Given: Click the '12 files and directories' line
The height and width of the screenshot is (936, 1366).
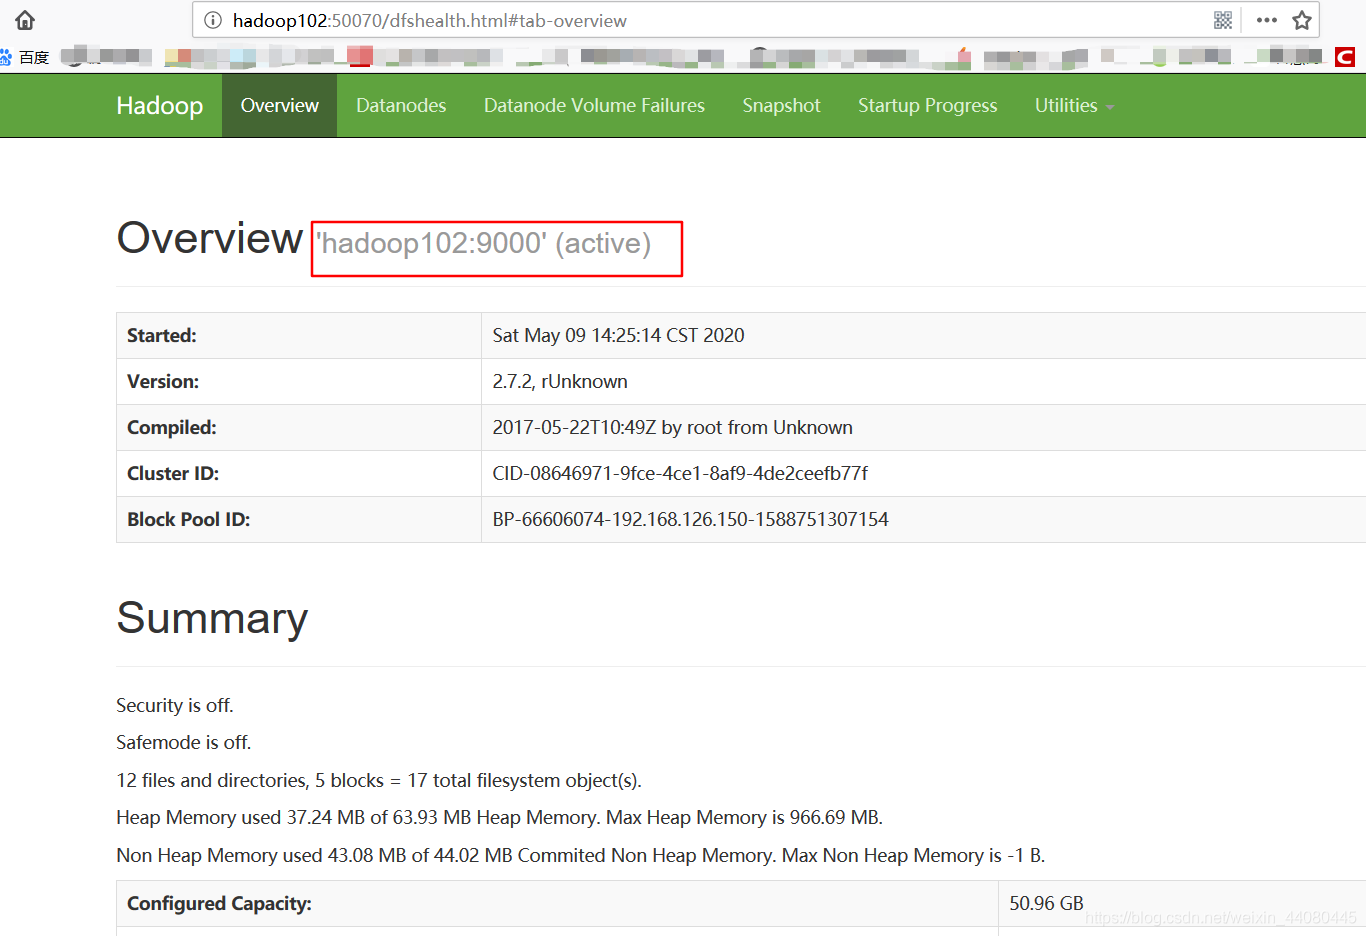Looking at the screenshot, I should 379,780.
